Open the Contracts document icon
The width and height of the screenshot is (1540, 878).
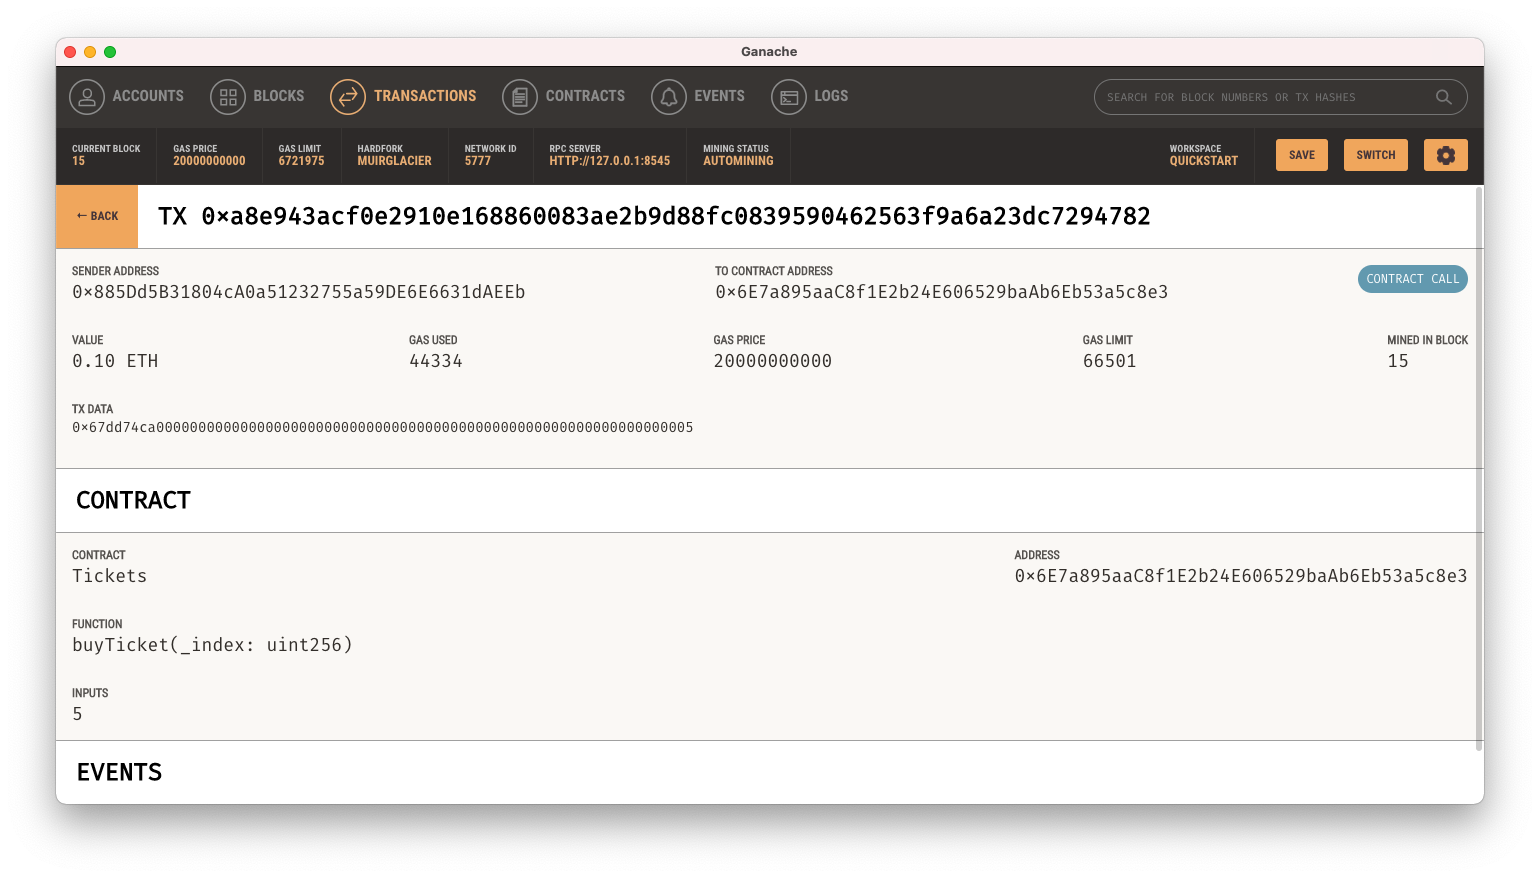(x=520, y=97)
